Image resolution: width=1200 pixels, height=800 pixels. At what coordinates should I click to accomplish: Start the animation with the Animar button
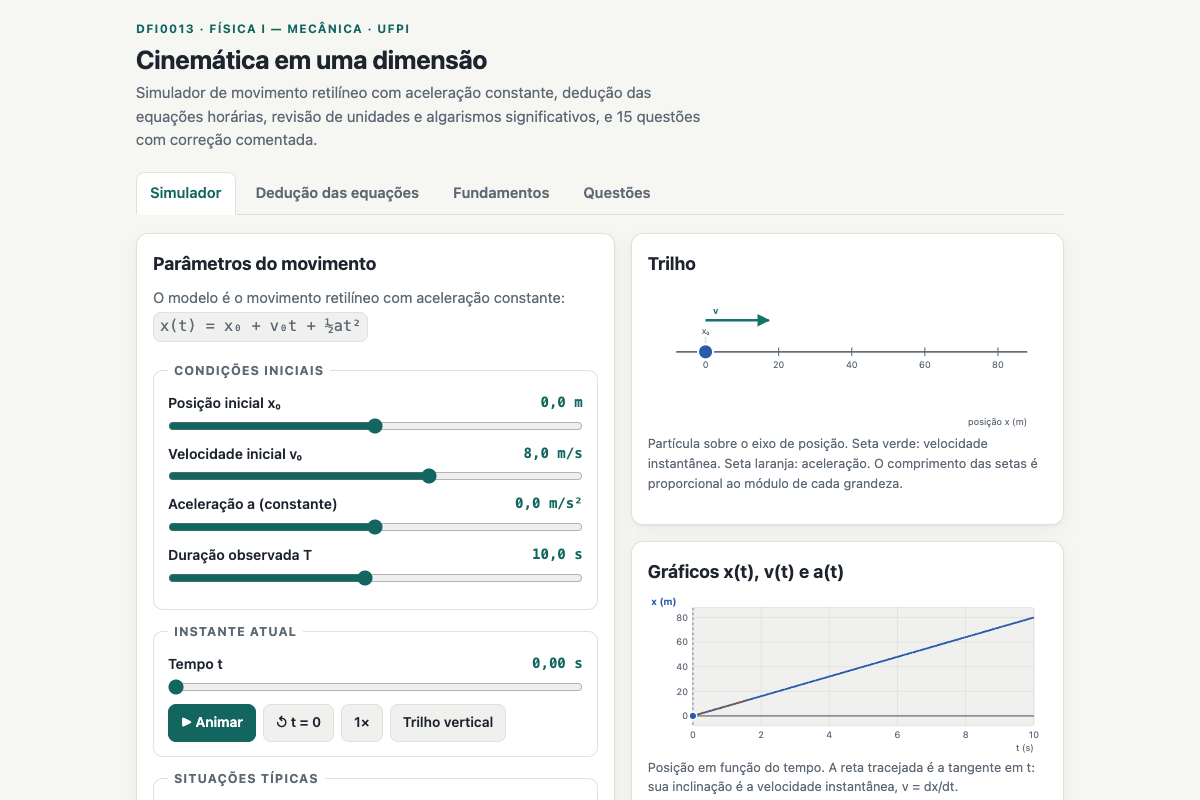click(212, 722)
